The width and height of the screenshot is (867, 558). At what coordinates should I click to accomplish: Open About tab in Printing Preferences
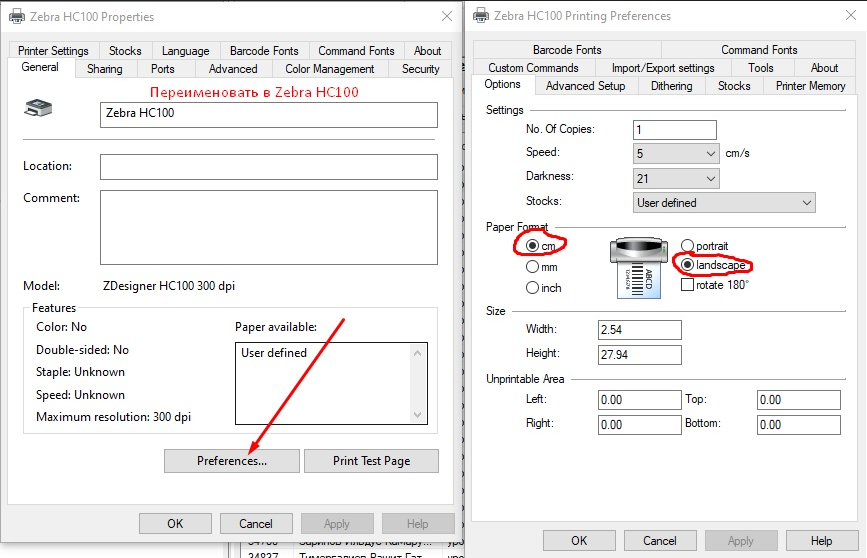(x=824, y=67)
